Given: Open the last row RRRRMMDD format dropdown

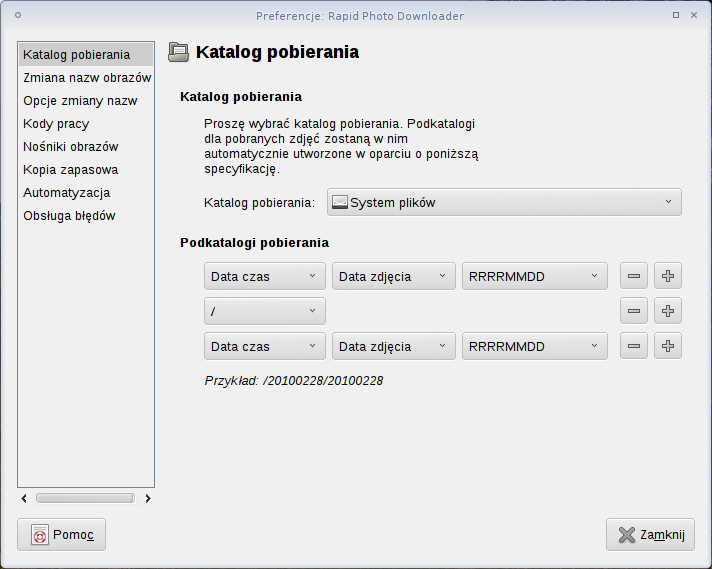Looking at the screenshot, I should pyautogui.click(x=534, y=346).
